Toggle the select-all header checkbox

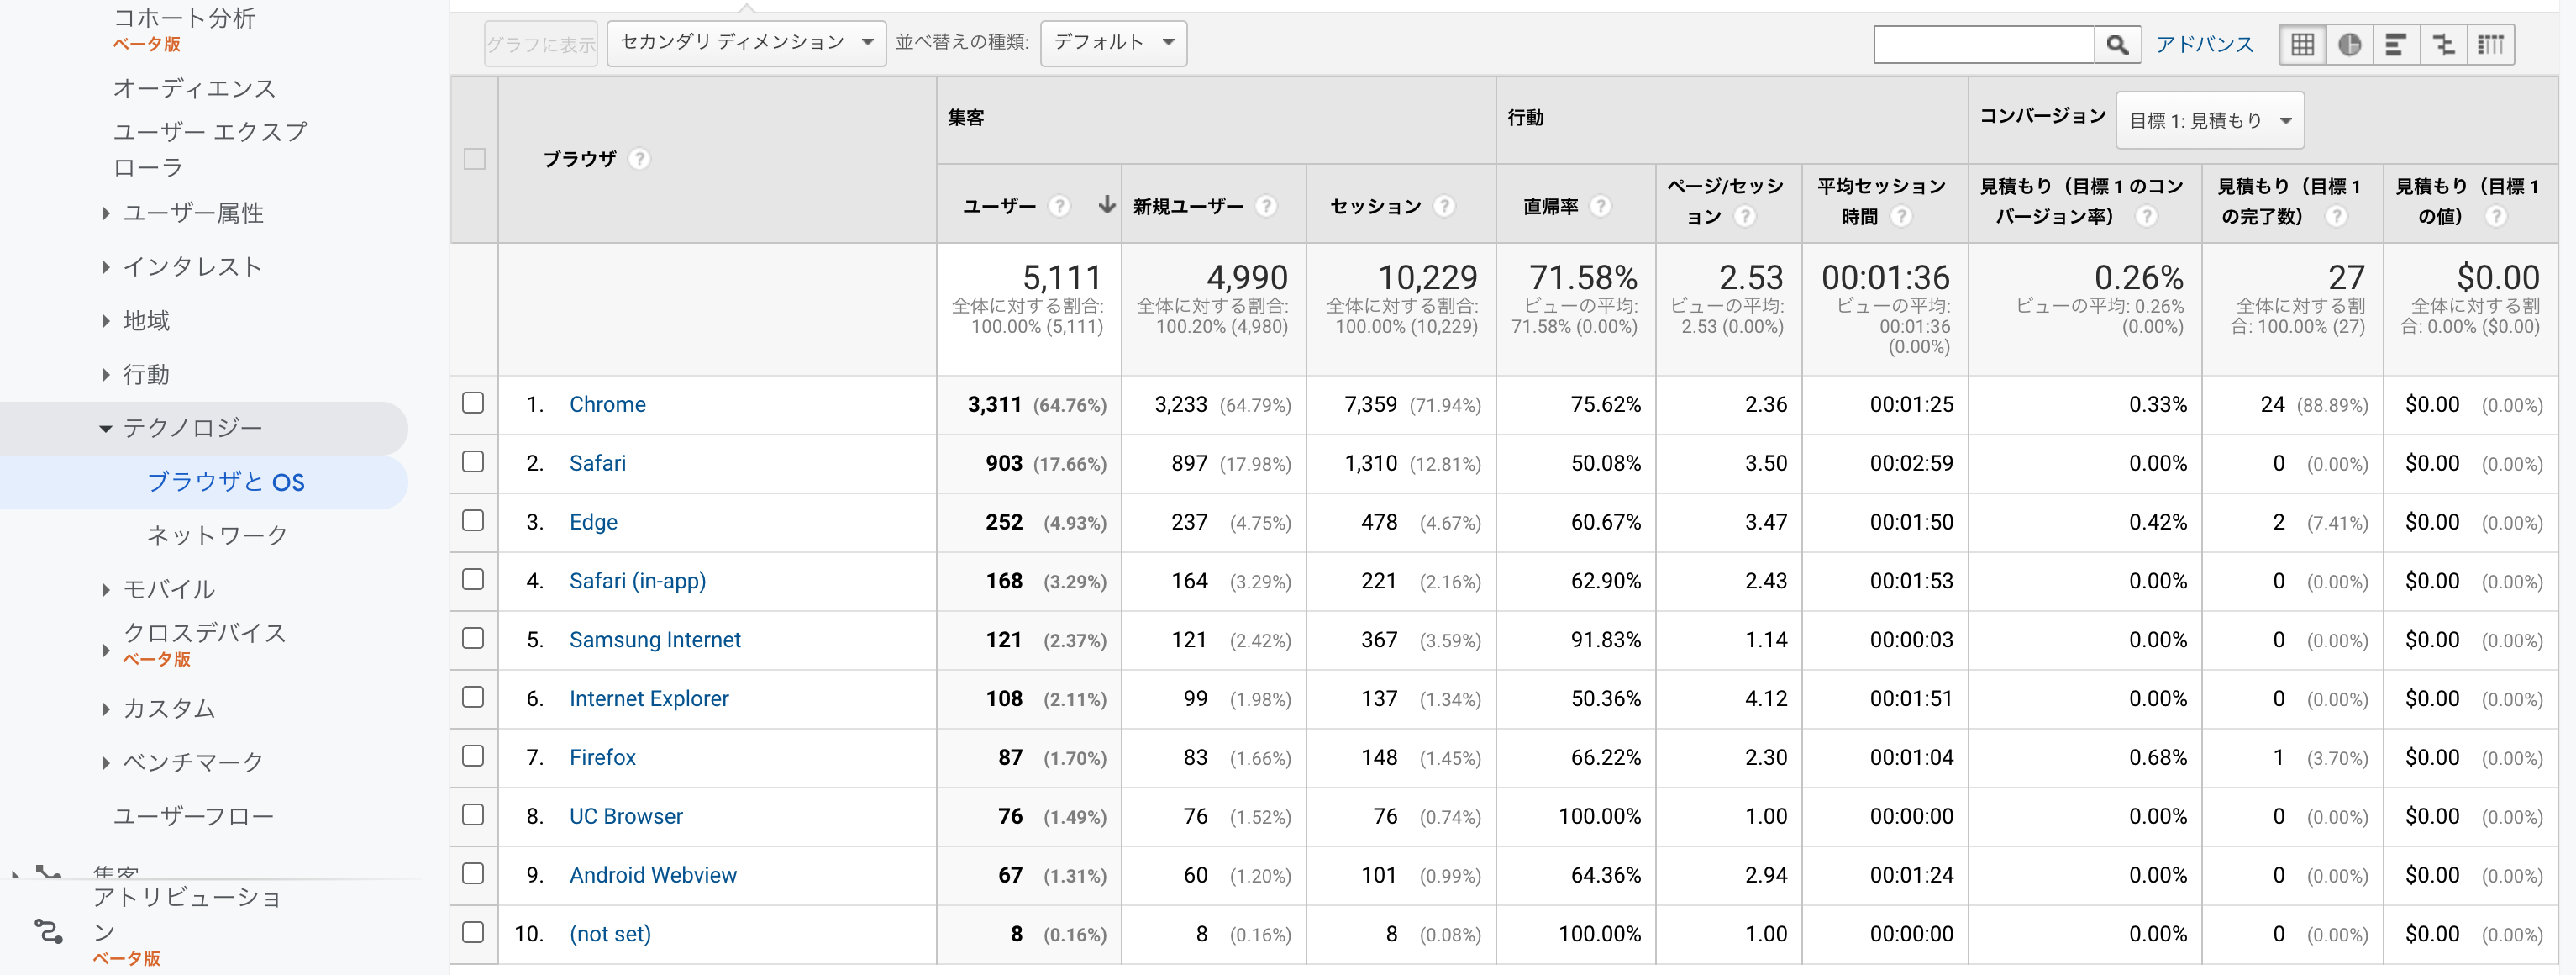[x=475, y=159]
